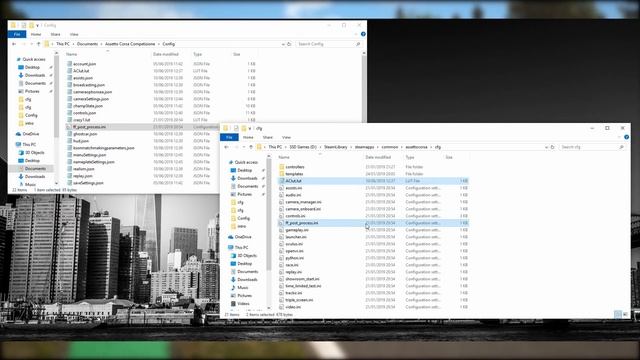The image size is (640, 360).
Task: Open the Share ribbon tab in Config window
Action: point(55,34)
